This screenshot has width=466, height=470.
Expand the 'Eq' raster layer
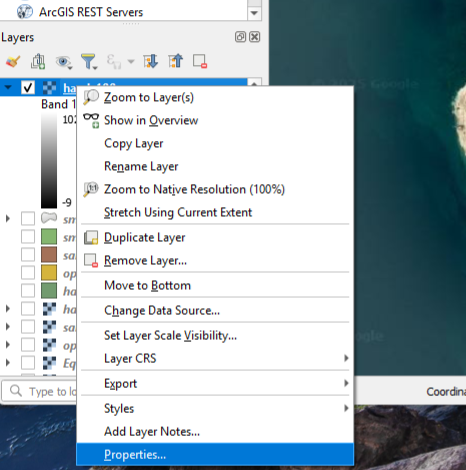pos(8,363)
